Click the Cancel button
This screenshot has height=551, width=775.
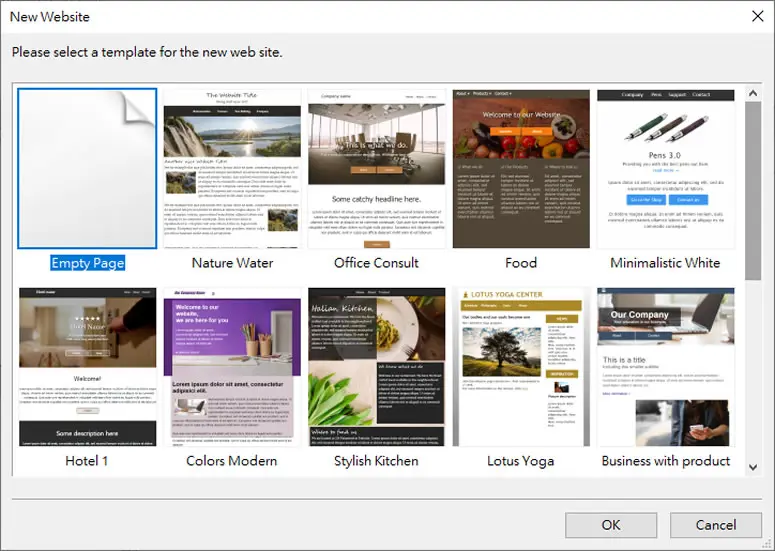716,525
